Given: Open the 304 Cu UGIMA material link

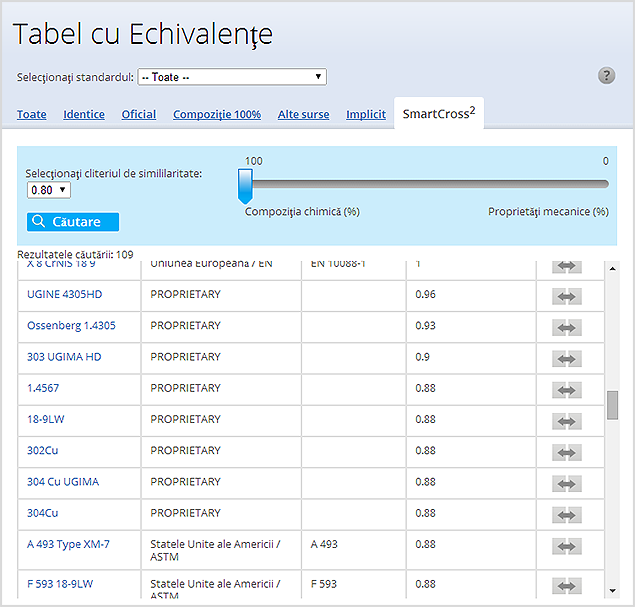Looking at the screenshot, I should click(63, 481).
